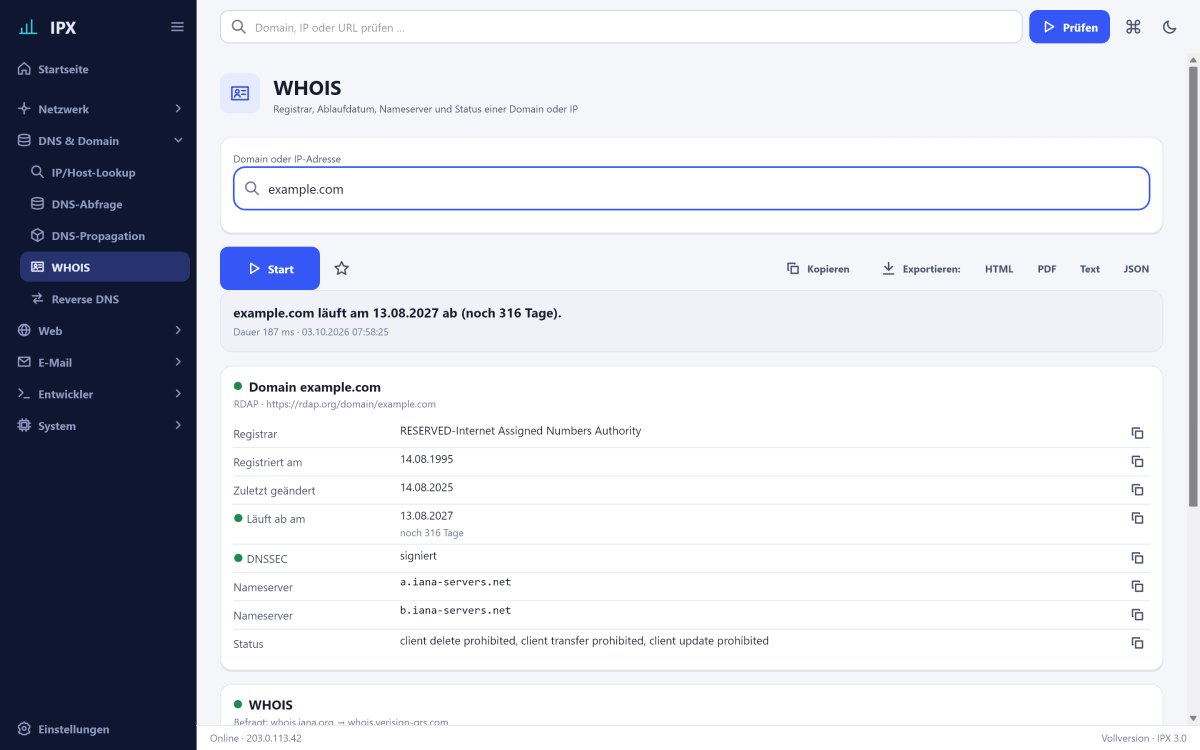Click 'Dauer 187 ms' timestamp line

[310, 331]
